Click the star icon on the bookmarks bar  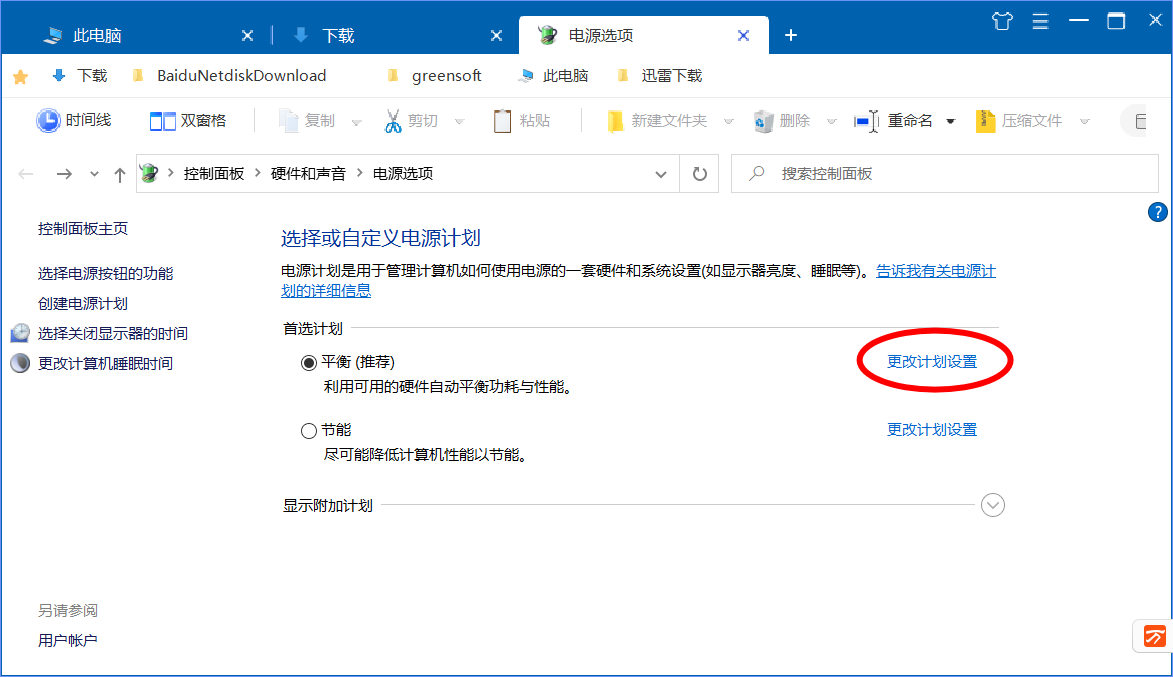pyautogui.click(x=20, y=75)
